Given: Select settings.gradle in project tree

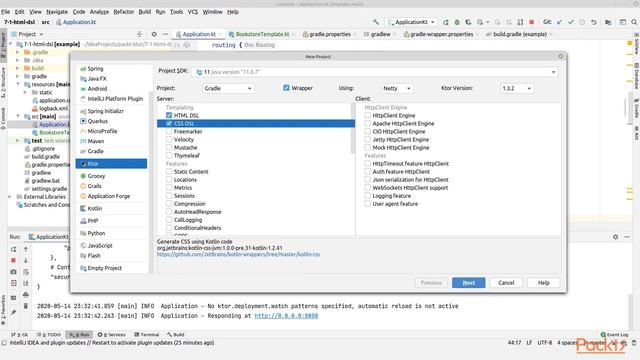Looking at the screenshot, I should point(46,189).
